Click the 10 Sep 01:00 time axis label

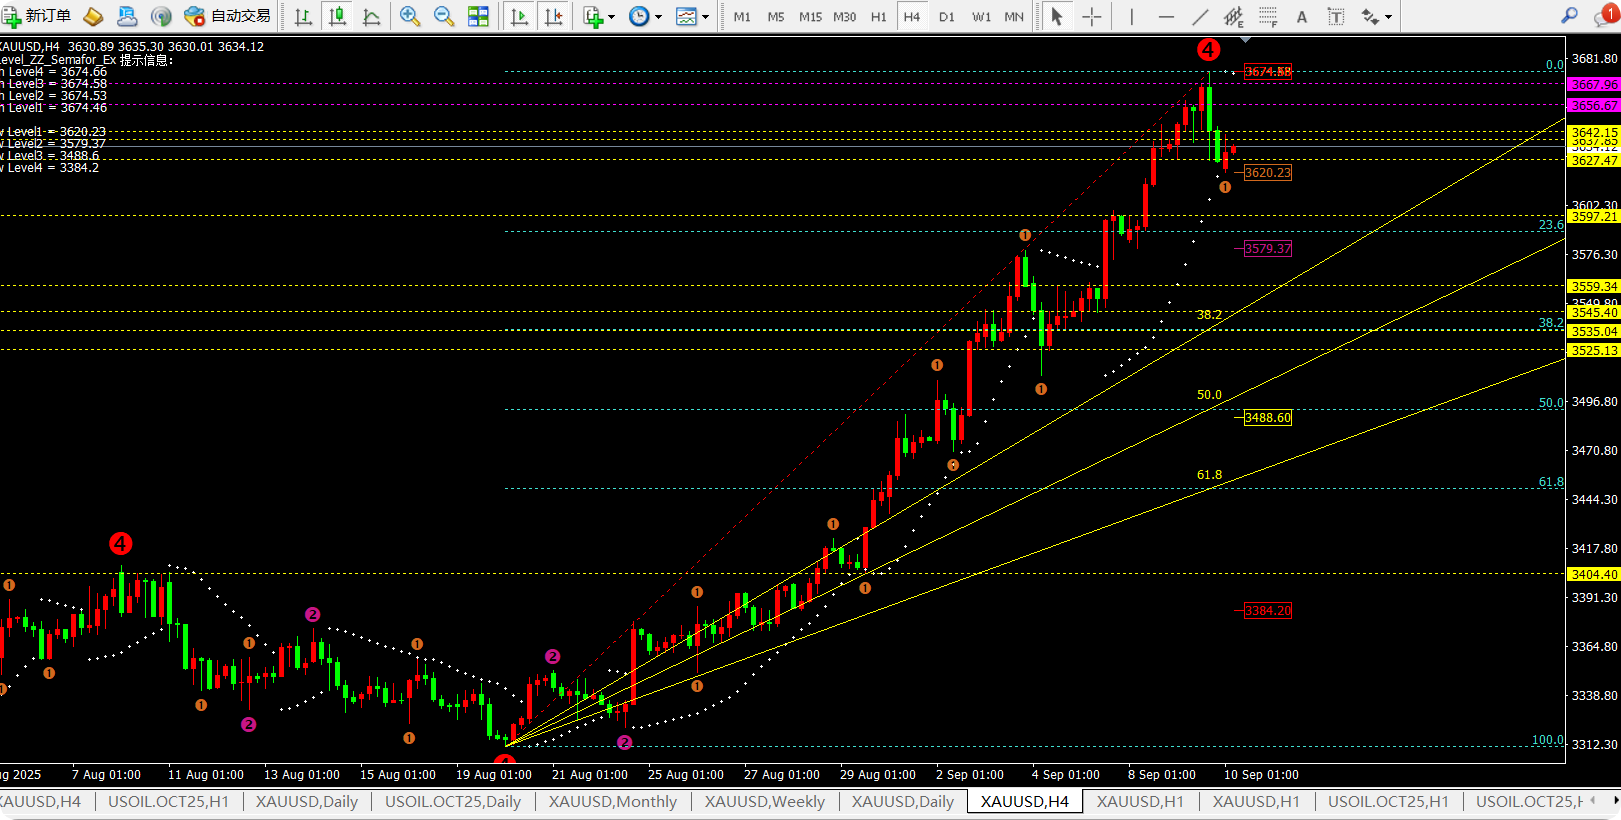click(x=1261, y=774)
